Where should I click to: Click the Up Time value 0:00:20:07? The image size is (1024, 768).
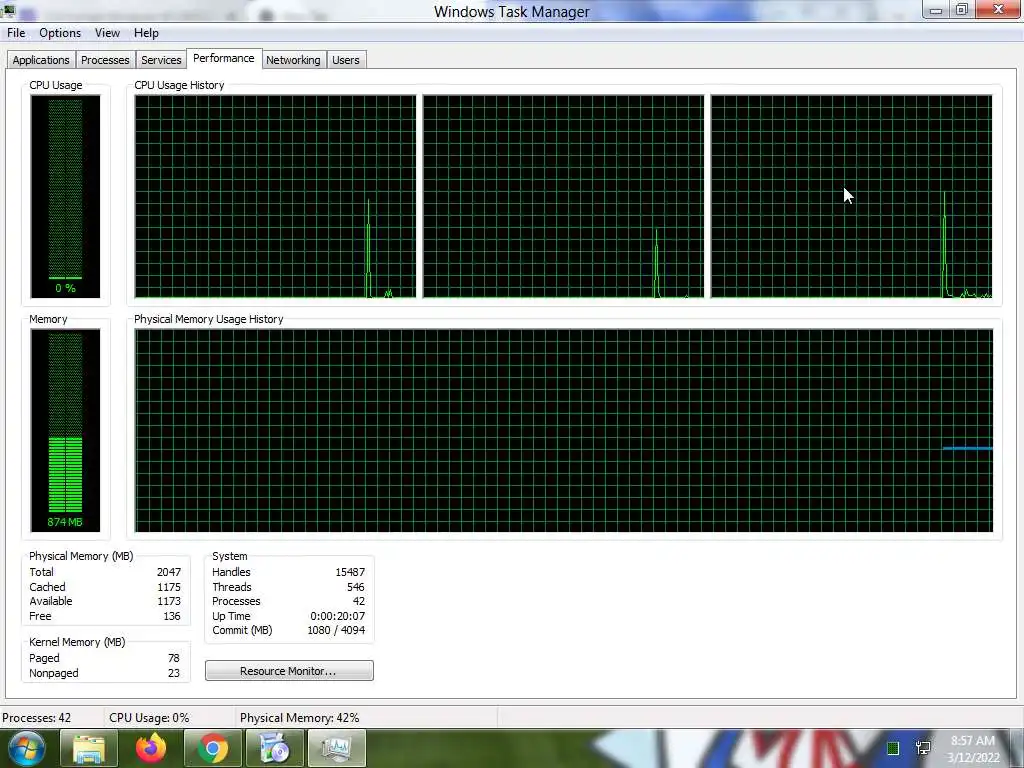click(338, 616)
